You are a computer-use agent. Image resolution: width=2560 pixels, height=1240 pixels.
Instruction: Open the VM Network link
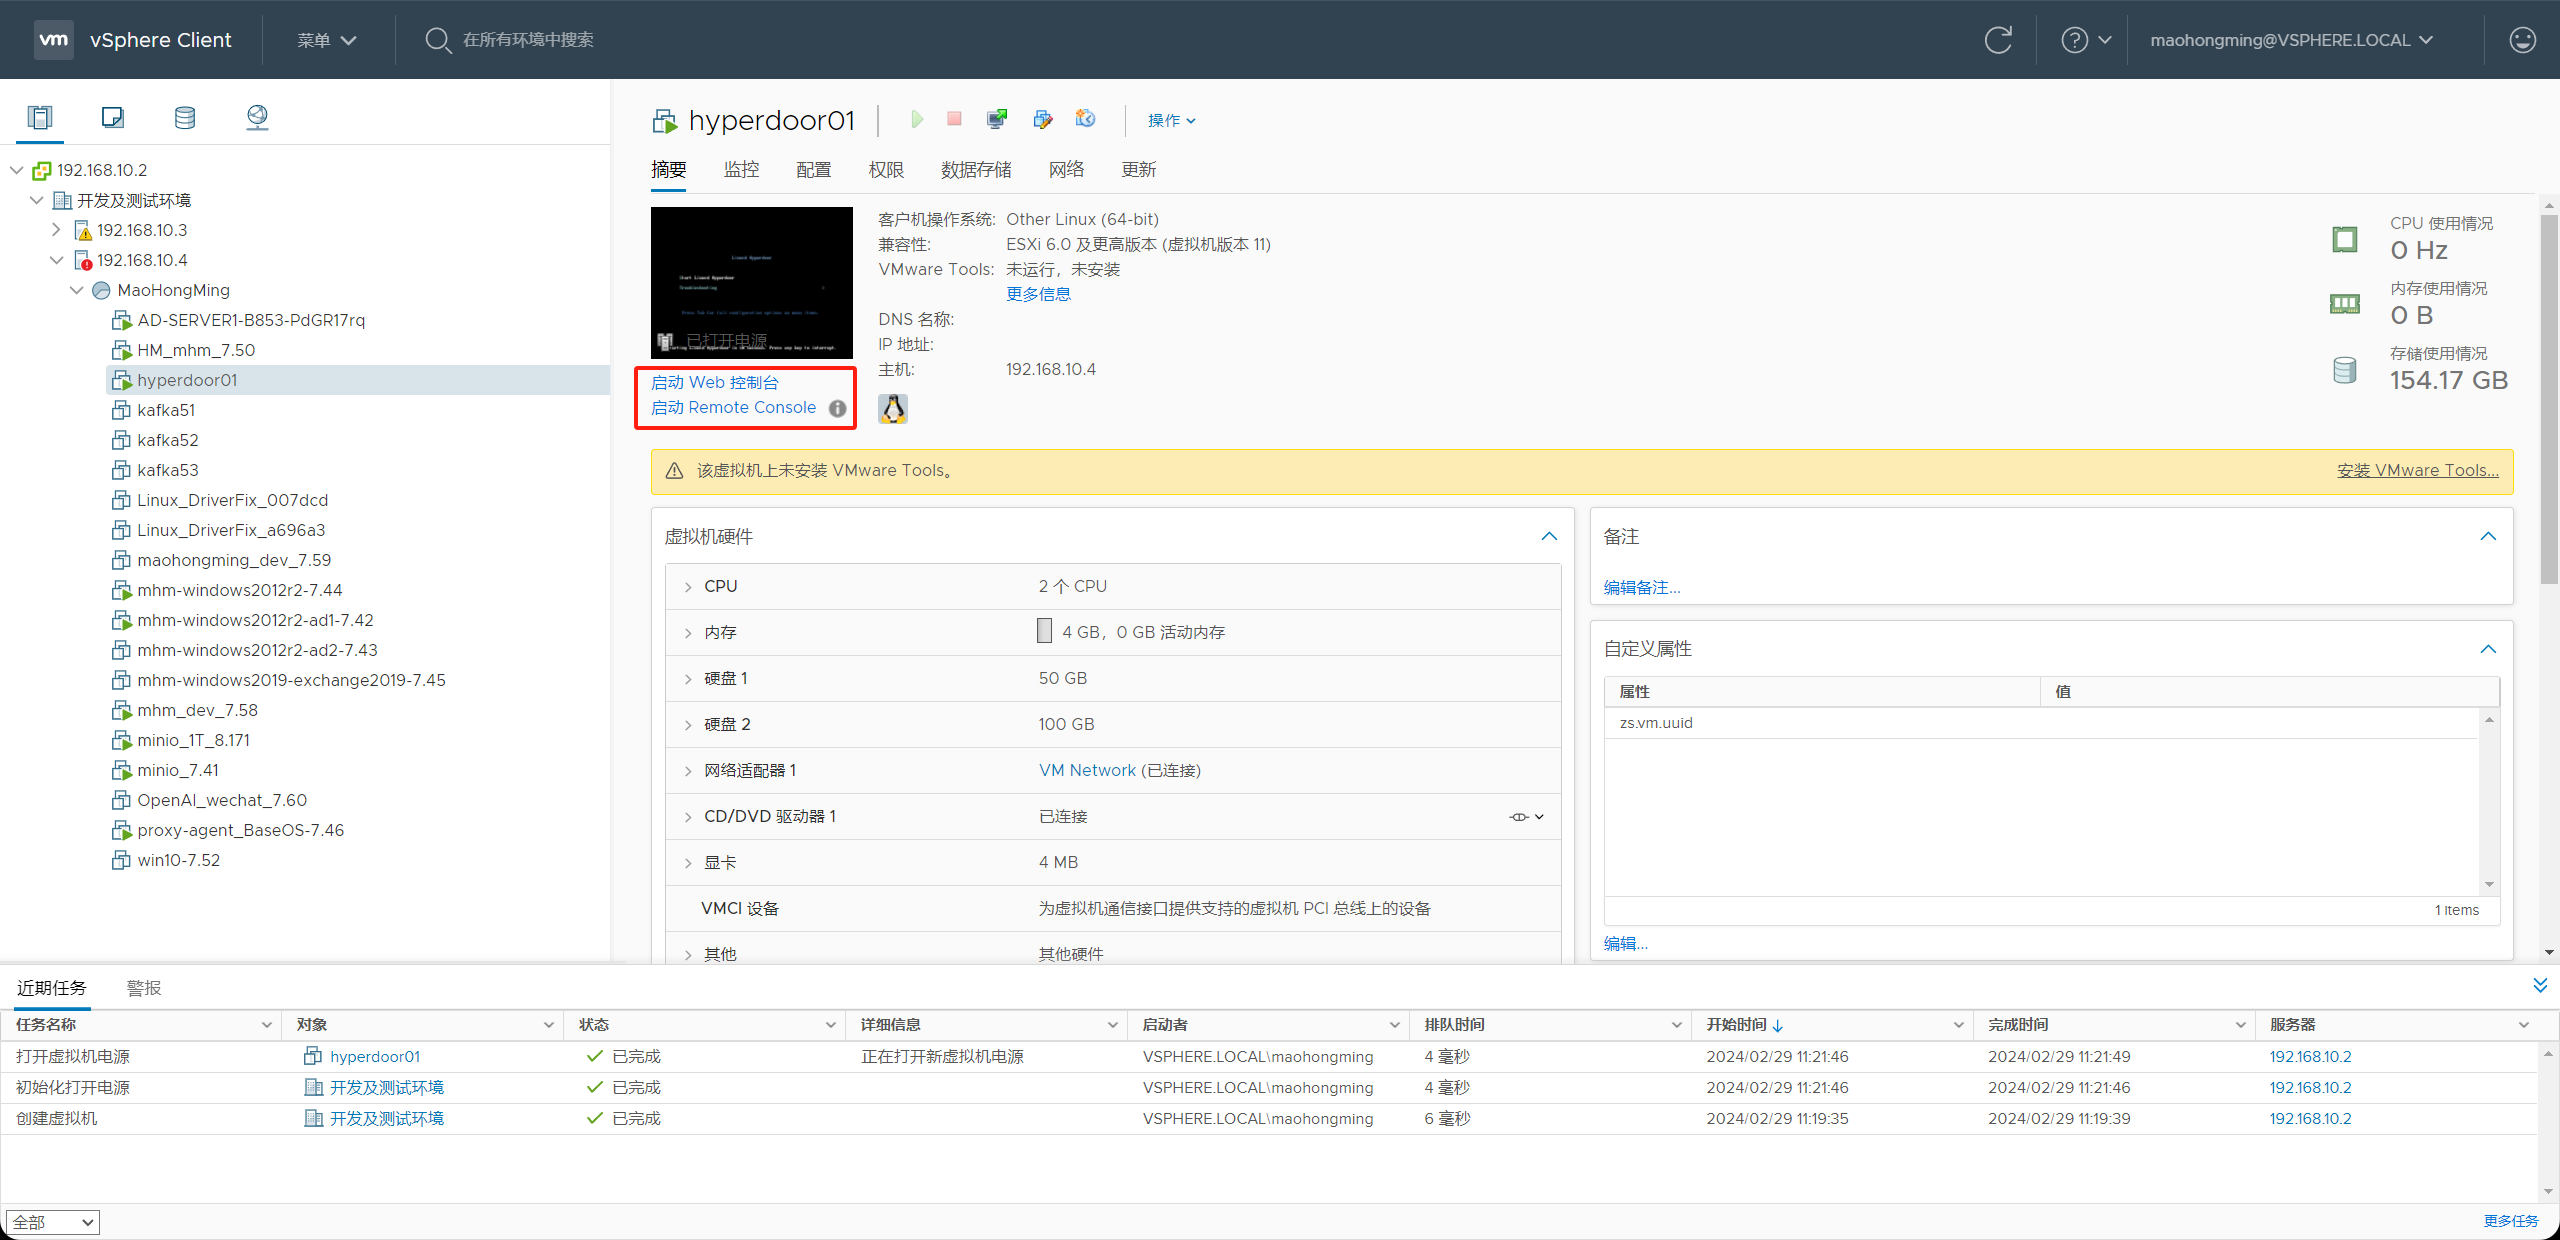pos(1087,771)
